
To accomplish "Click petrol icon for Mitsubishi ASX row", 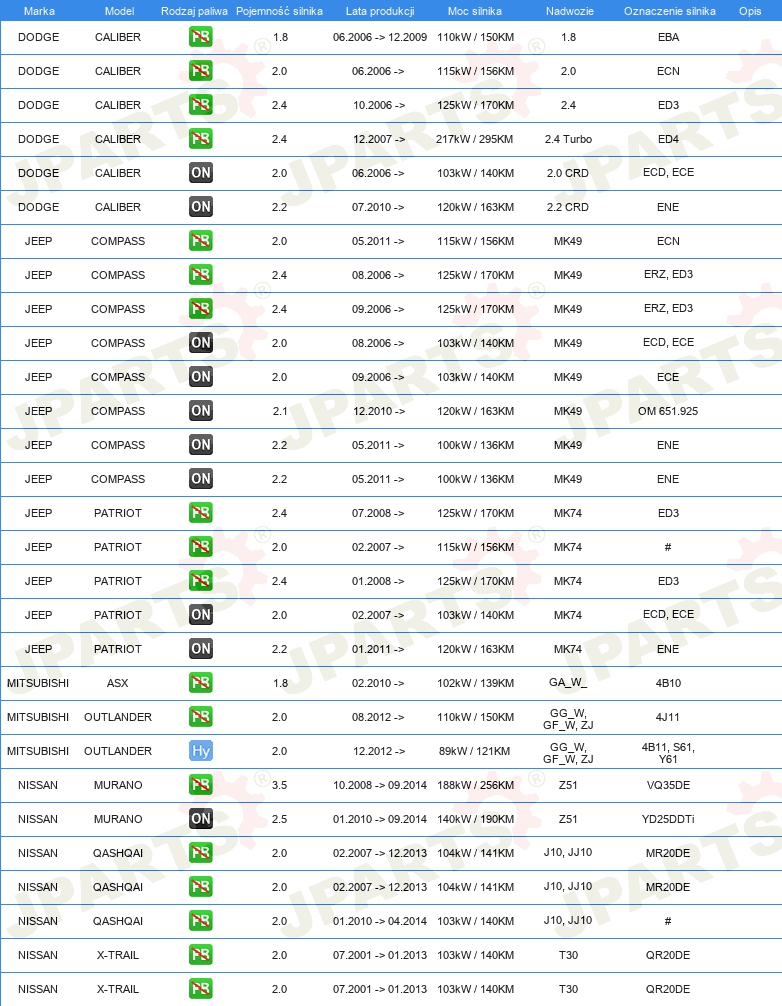I will pos(201,683).
